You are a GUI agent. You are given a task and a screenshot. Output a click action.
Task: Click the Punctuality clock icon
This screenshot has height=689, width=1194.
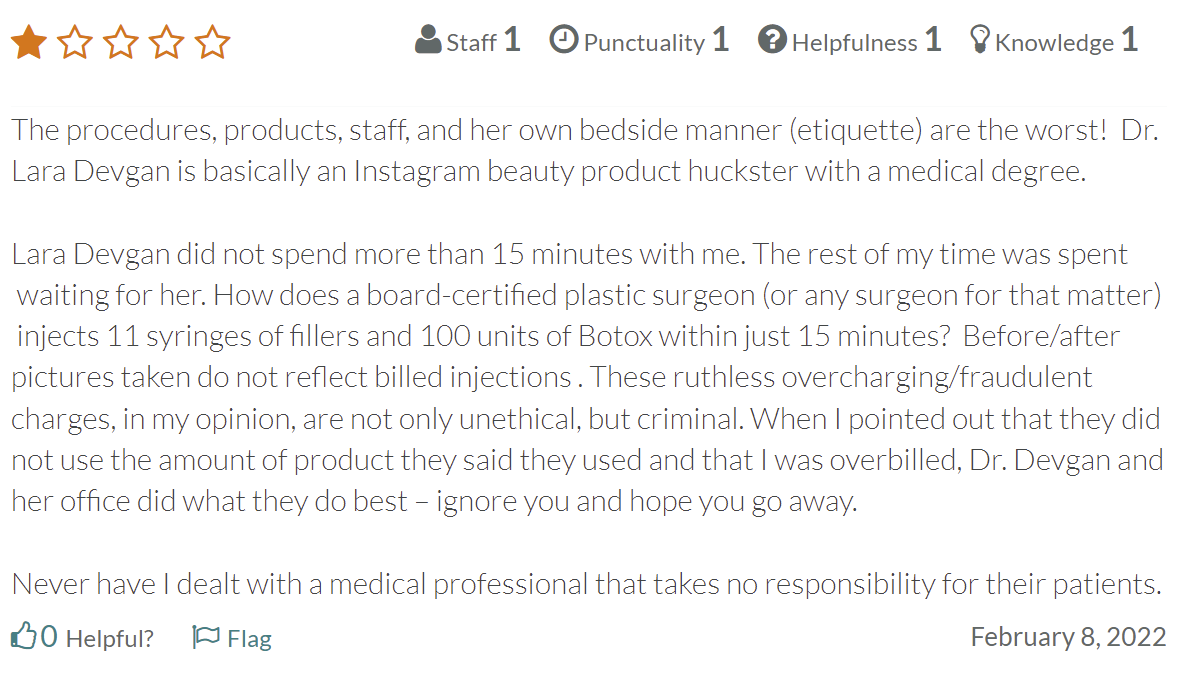click(564, 40)
